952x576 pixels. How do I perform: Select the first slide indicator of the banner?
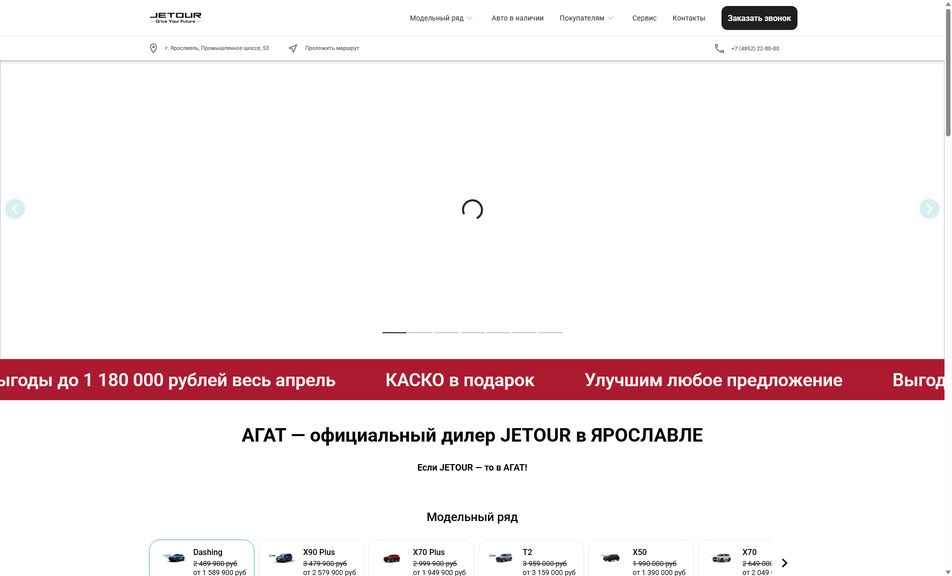[394, 332]
